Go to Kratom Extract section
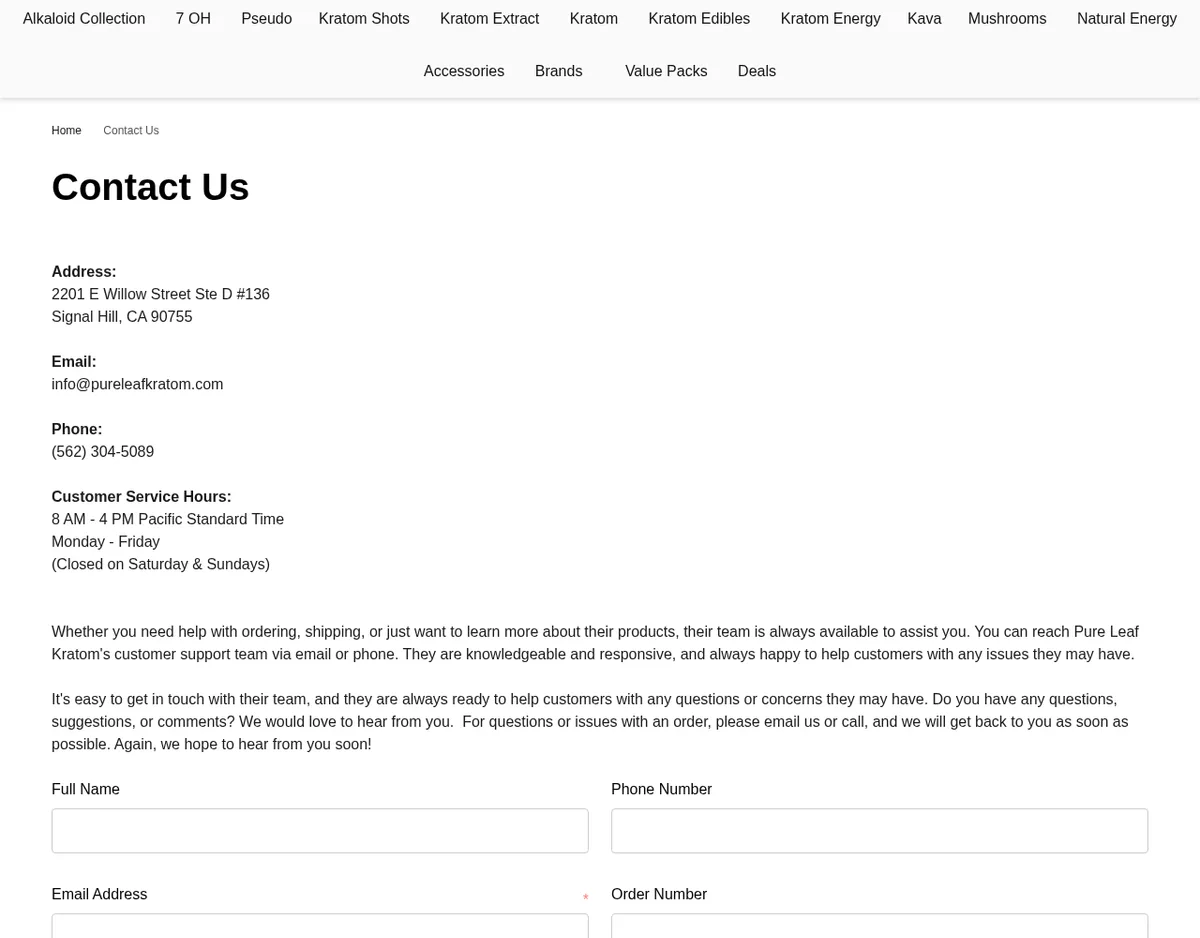This screenshot has height=938, width=1200. click(x=489, y=18)
